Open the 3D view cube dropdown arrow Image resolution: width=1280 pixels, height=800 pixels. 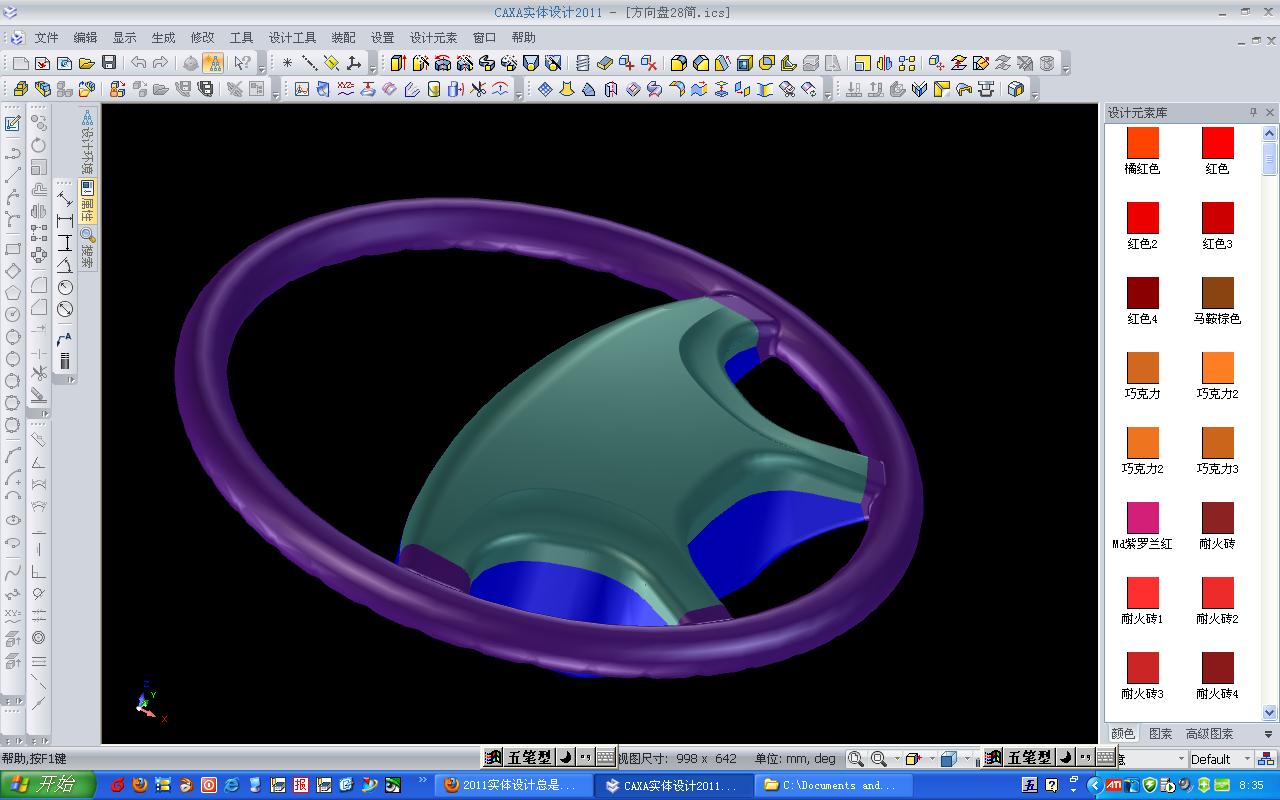point(969,759)
